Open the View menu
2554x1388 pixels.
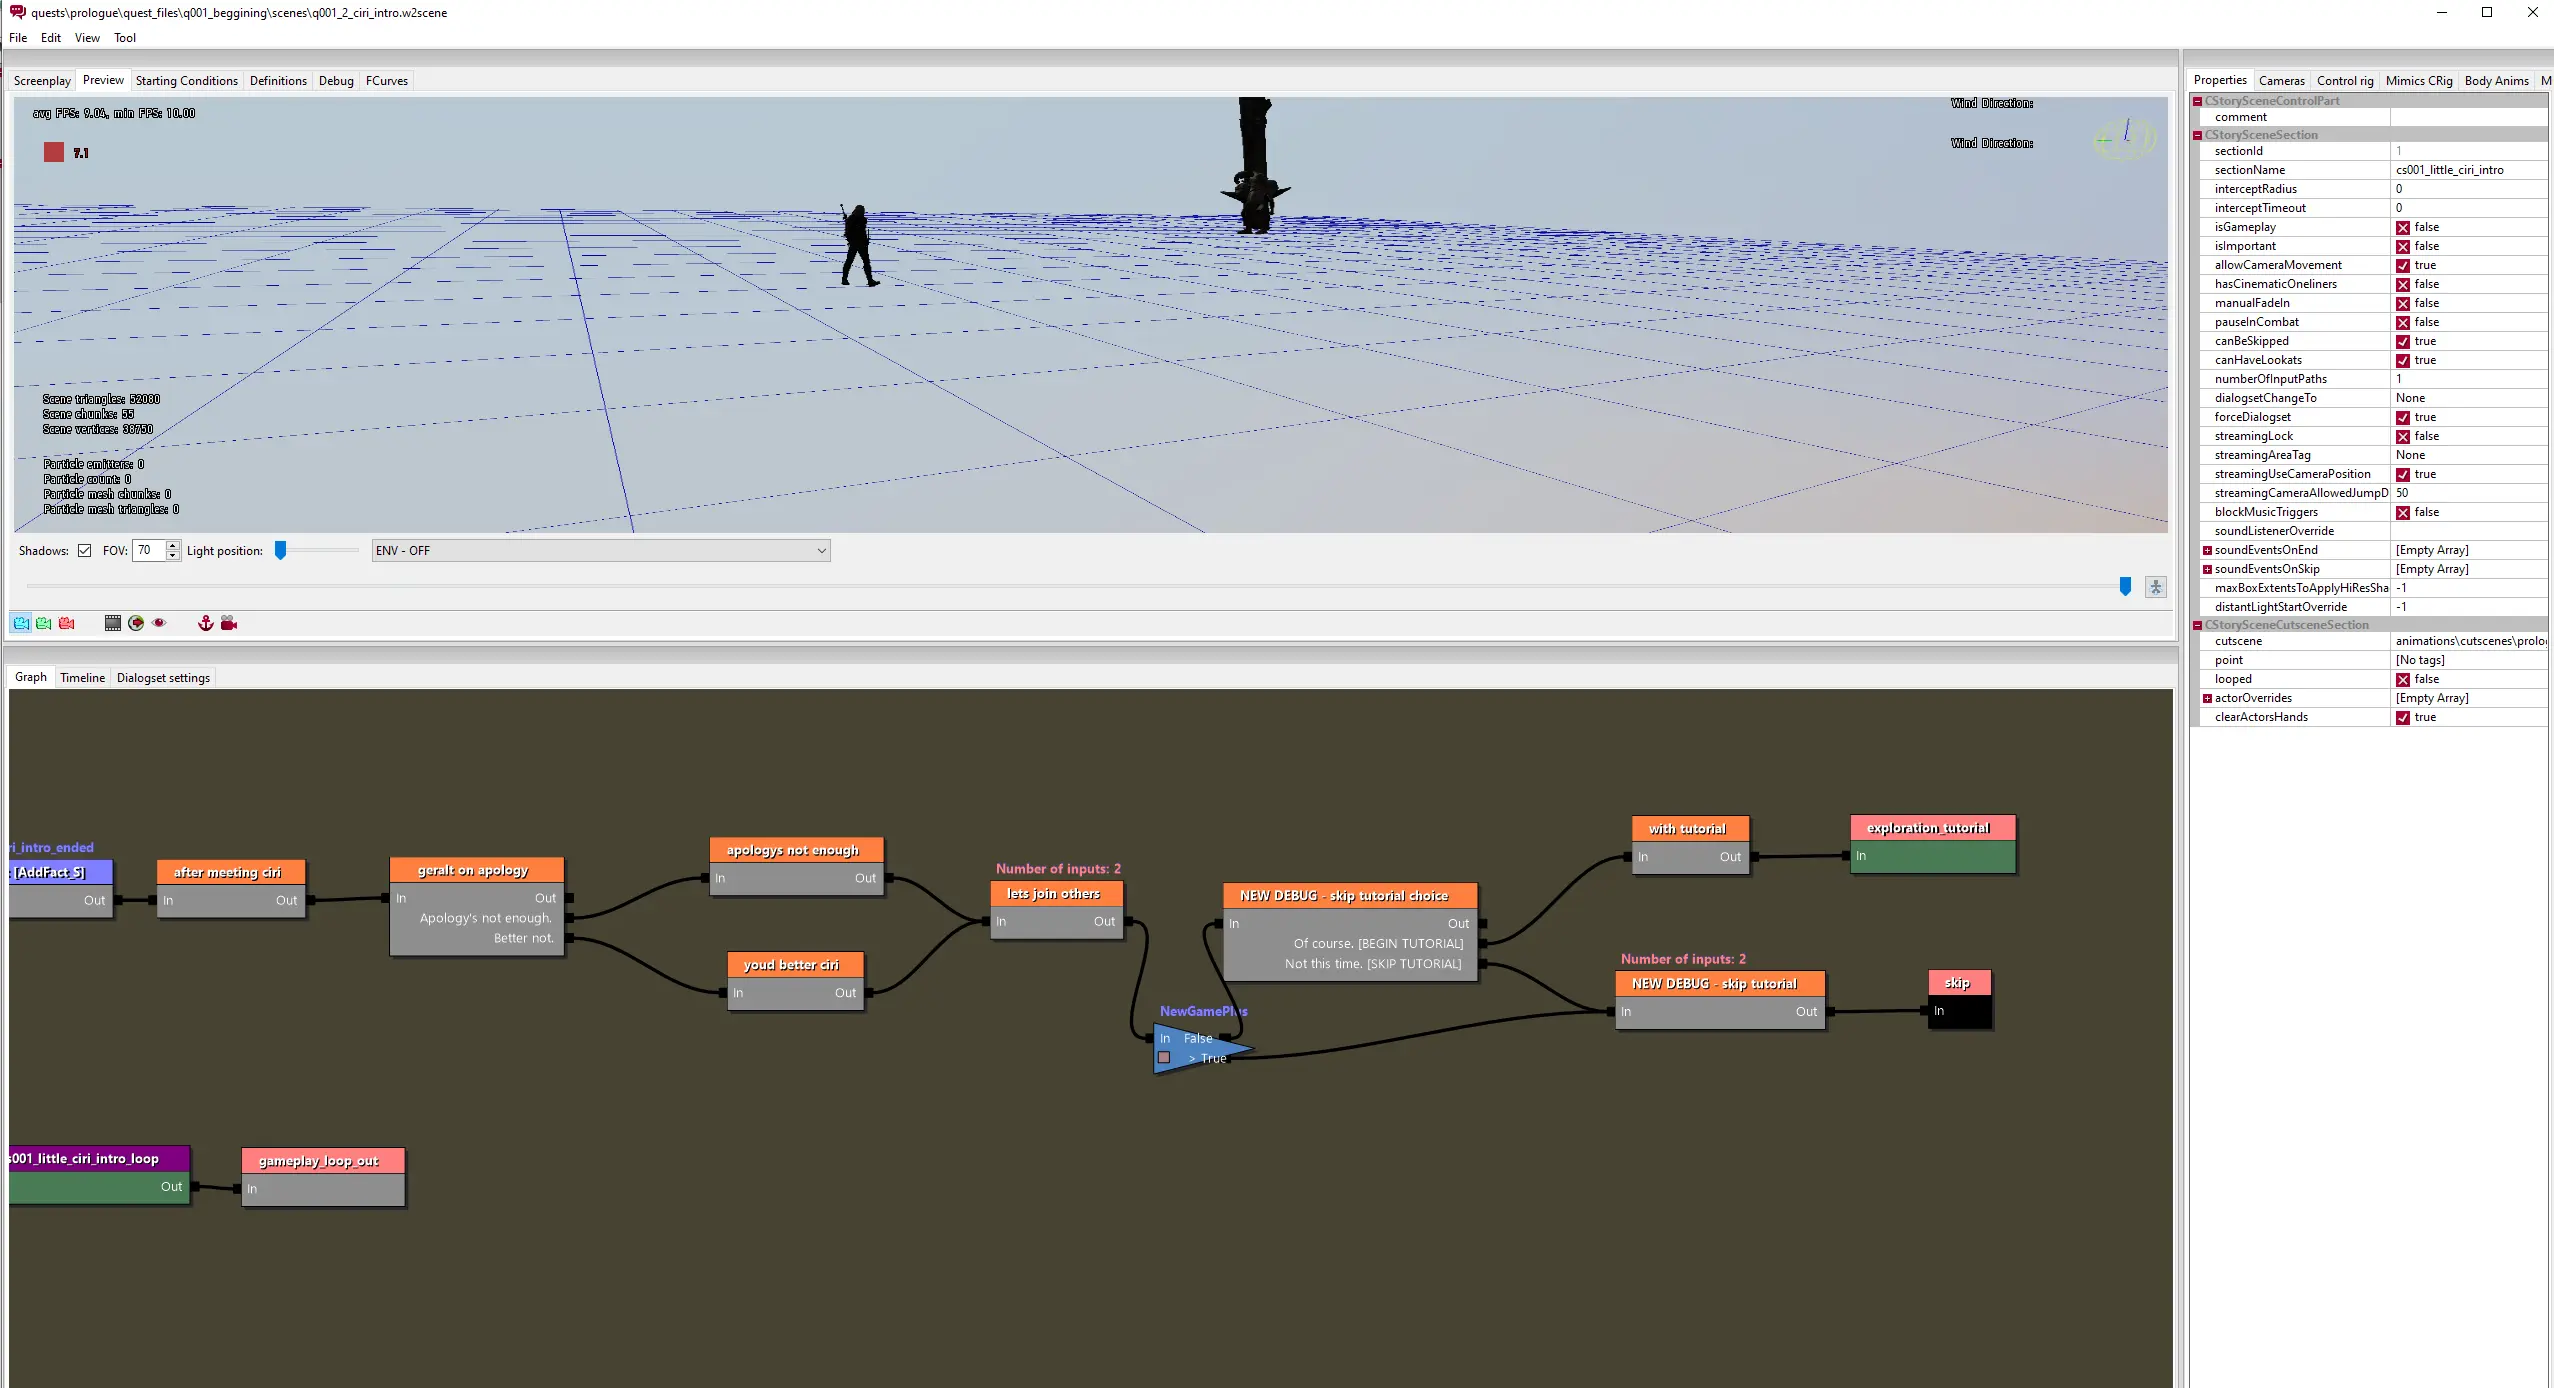87,38
